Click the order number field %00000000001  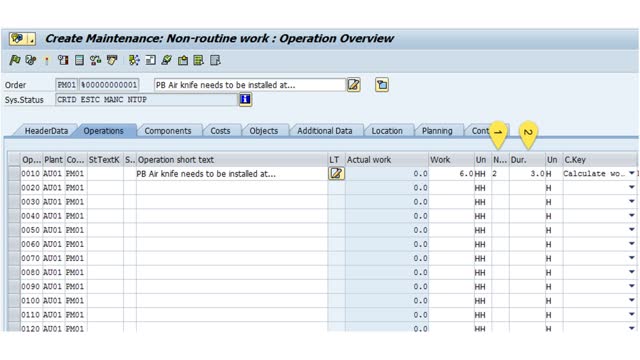[x=109, y=85]
